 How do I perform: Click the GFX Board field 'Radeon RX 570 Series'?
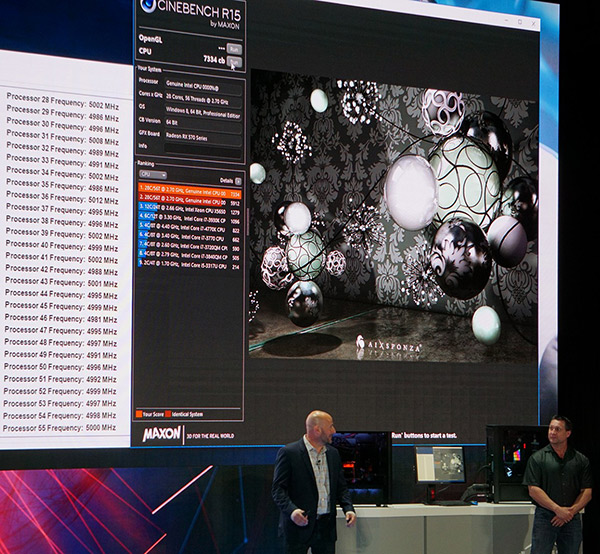(x=204, y=137)
